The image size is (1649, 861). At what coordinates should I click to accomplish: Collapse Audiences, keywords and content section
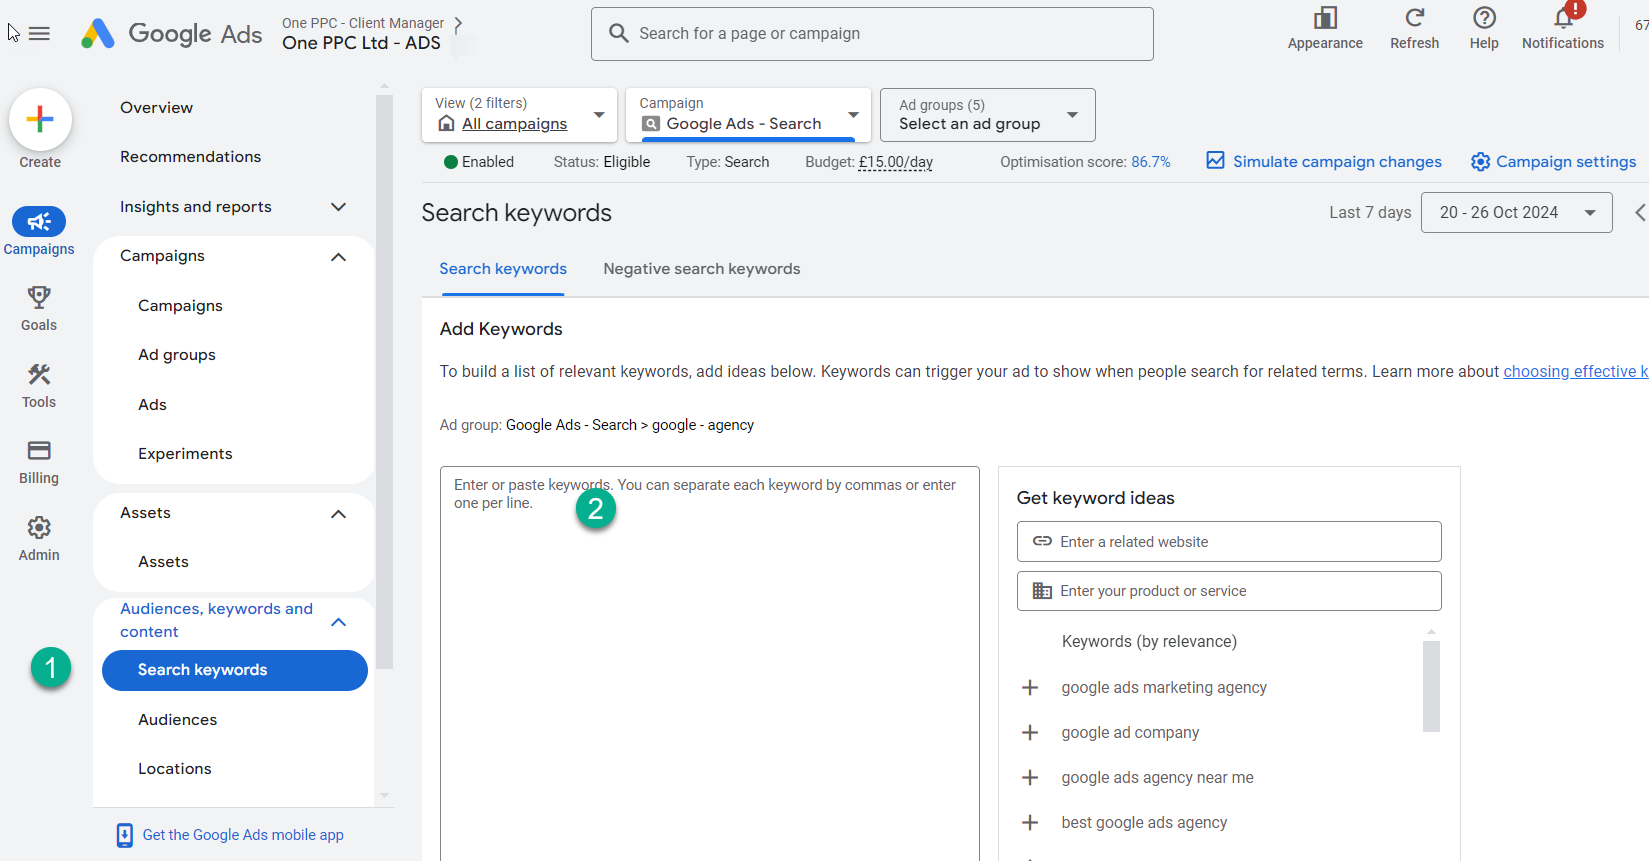[338, 622]
